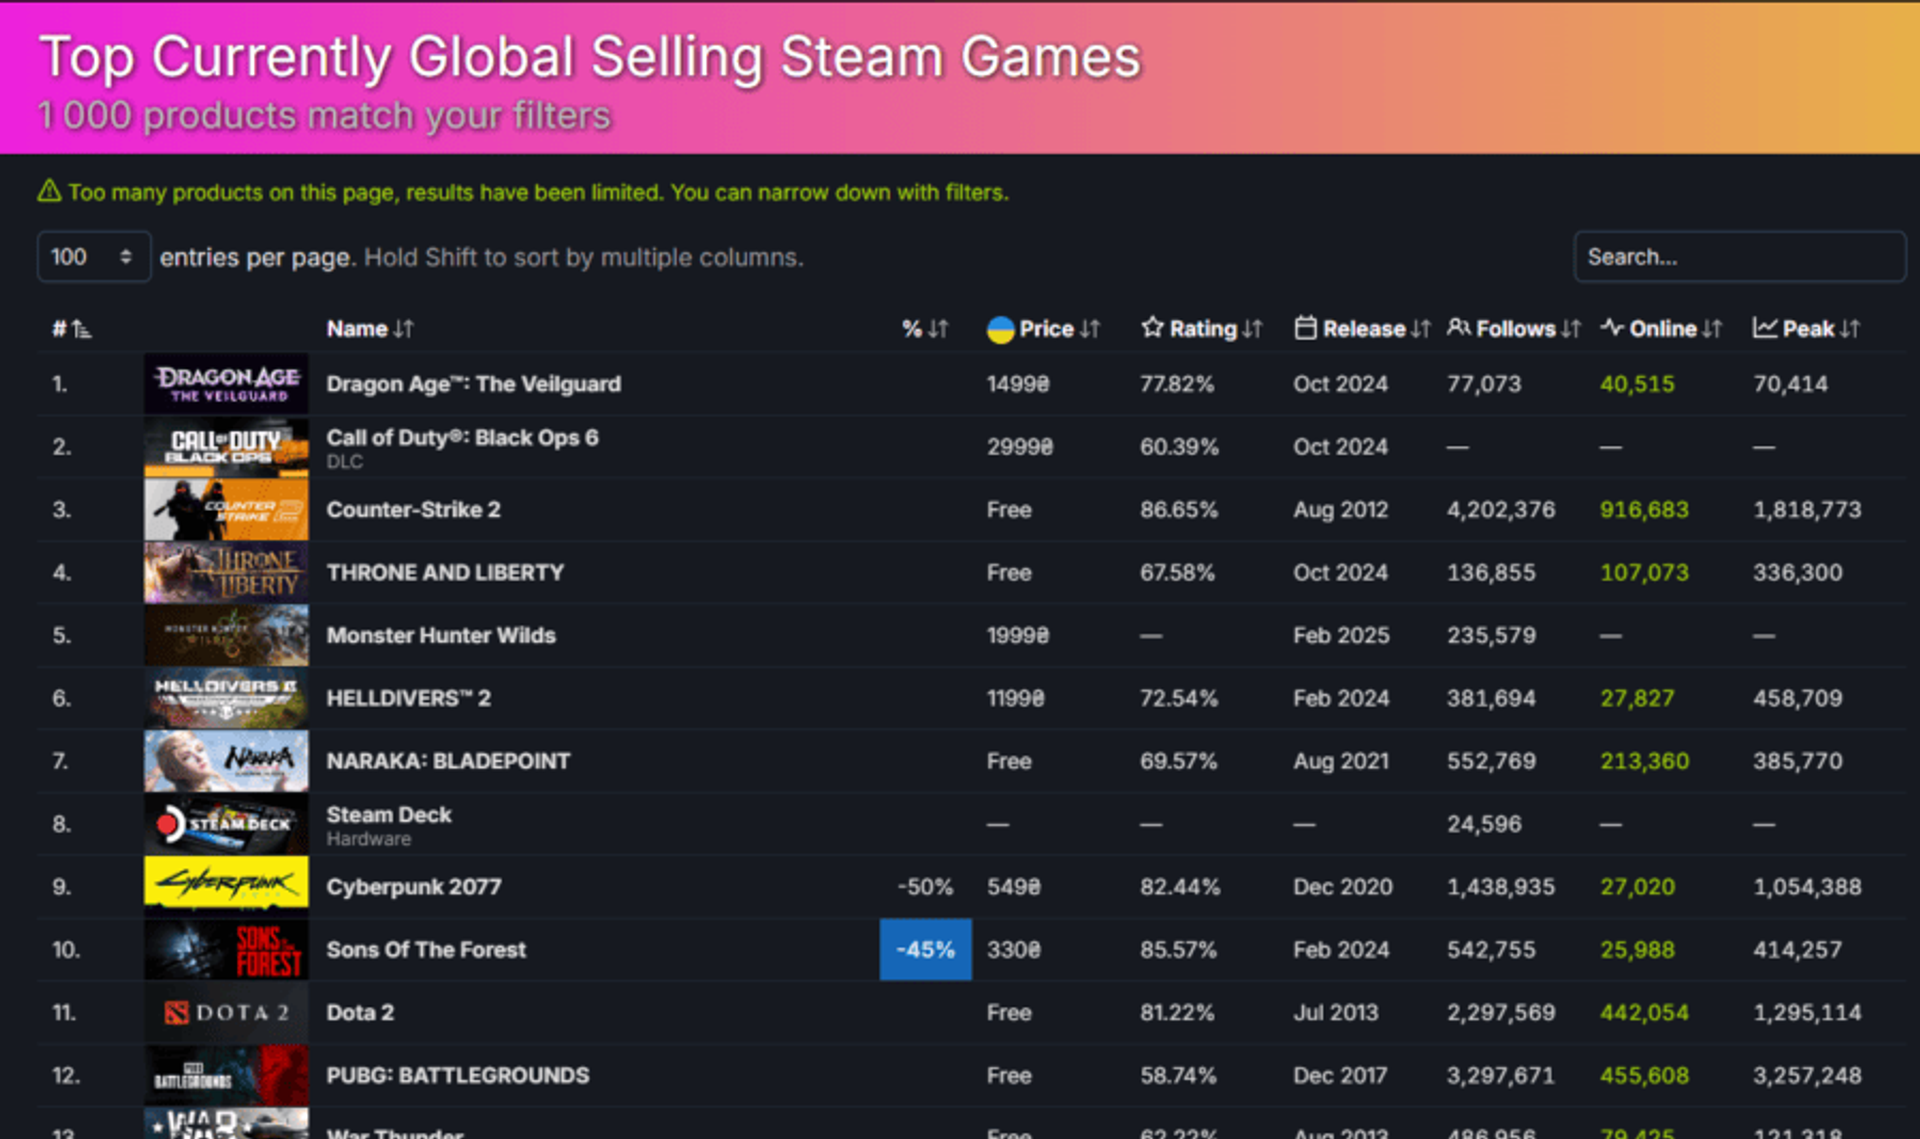This screenshot has height=1139, width=1920.
Task: Sort the table by rank number column
Action: (71, 329)
